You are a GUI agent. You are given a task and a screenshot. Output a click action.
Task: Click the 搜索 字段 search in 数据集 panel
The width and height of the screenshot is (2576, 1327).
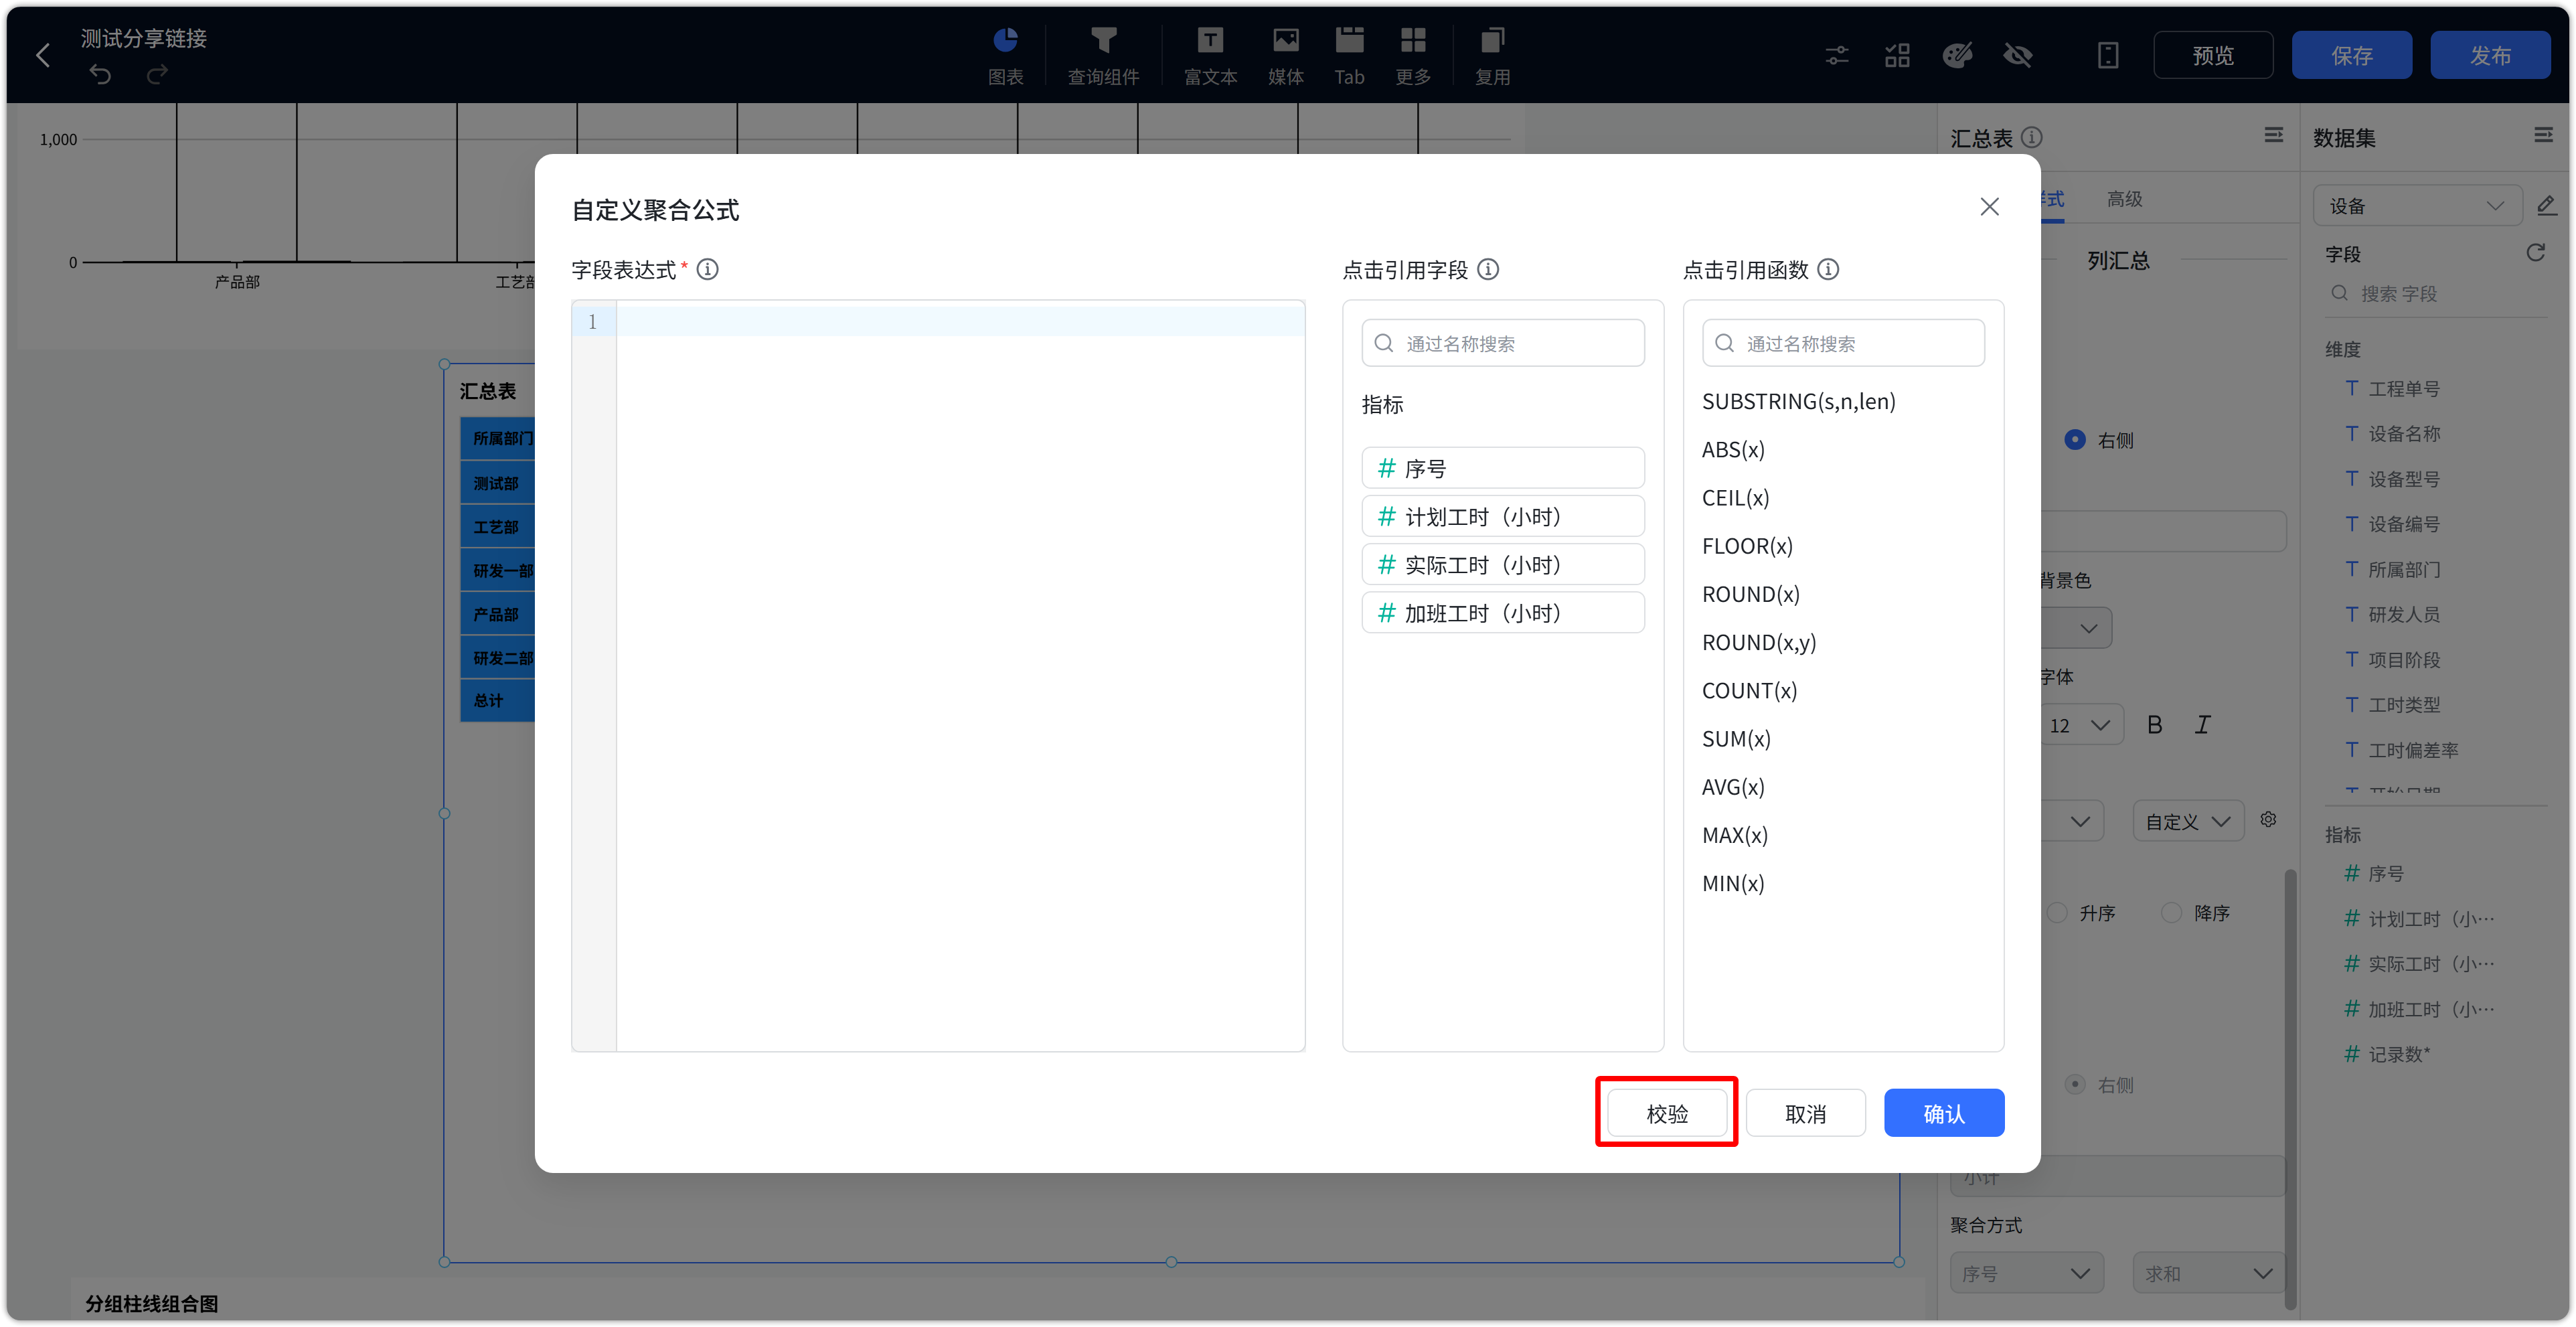(2435, 293)
